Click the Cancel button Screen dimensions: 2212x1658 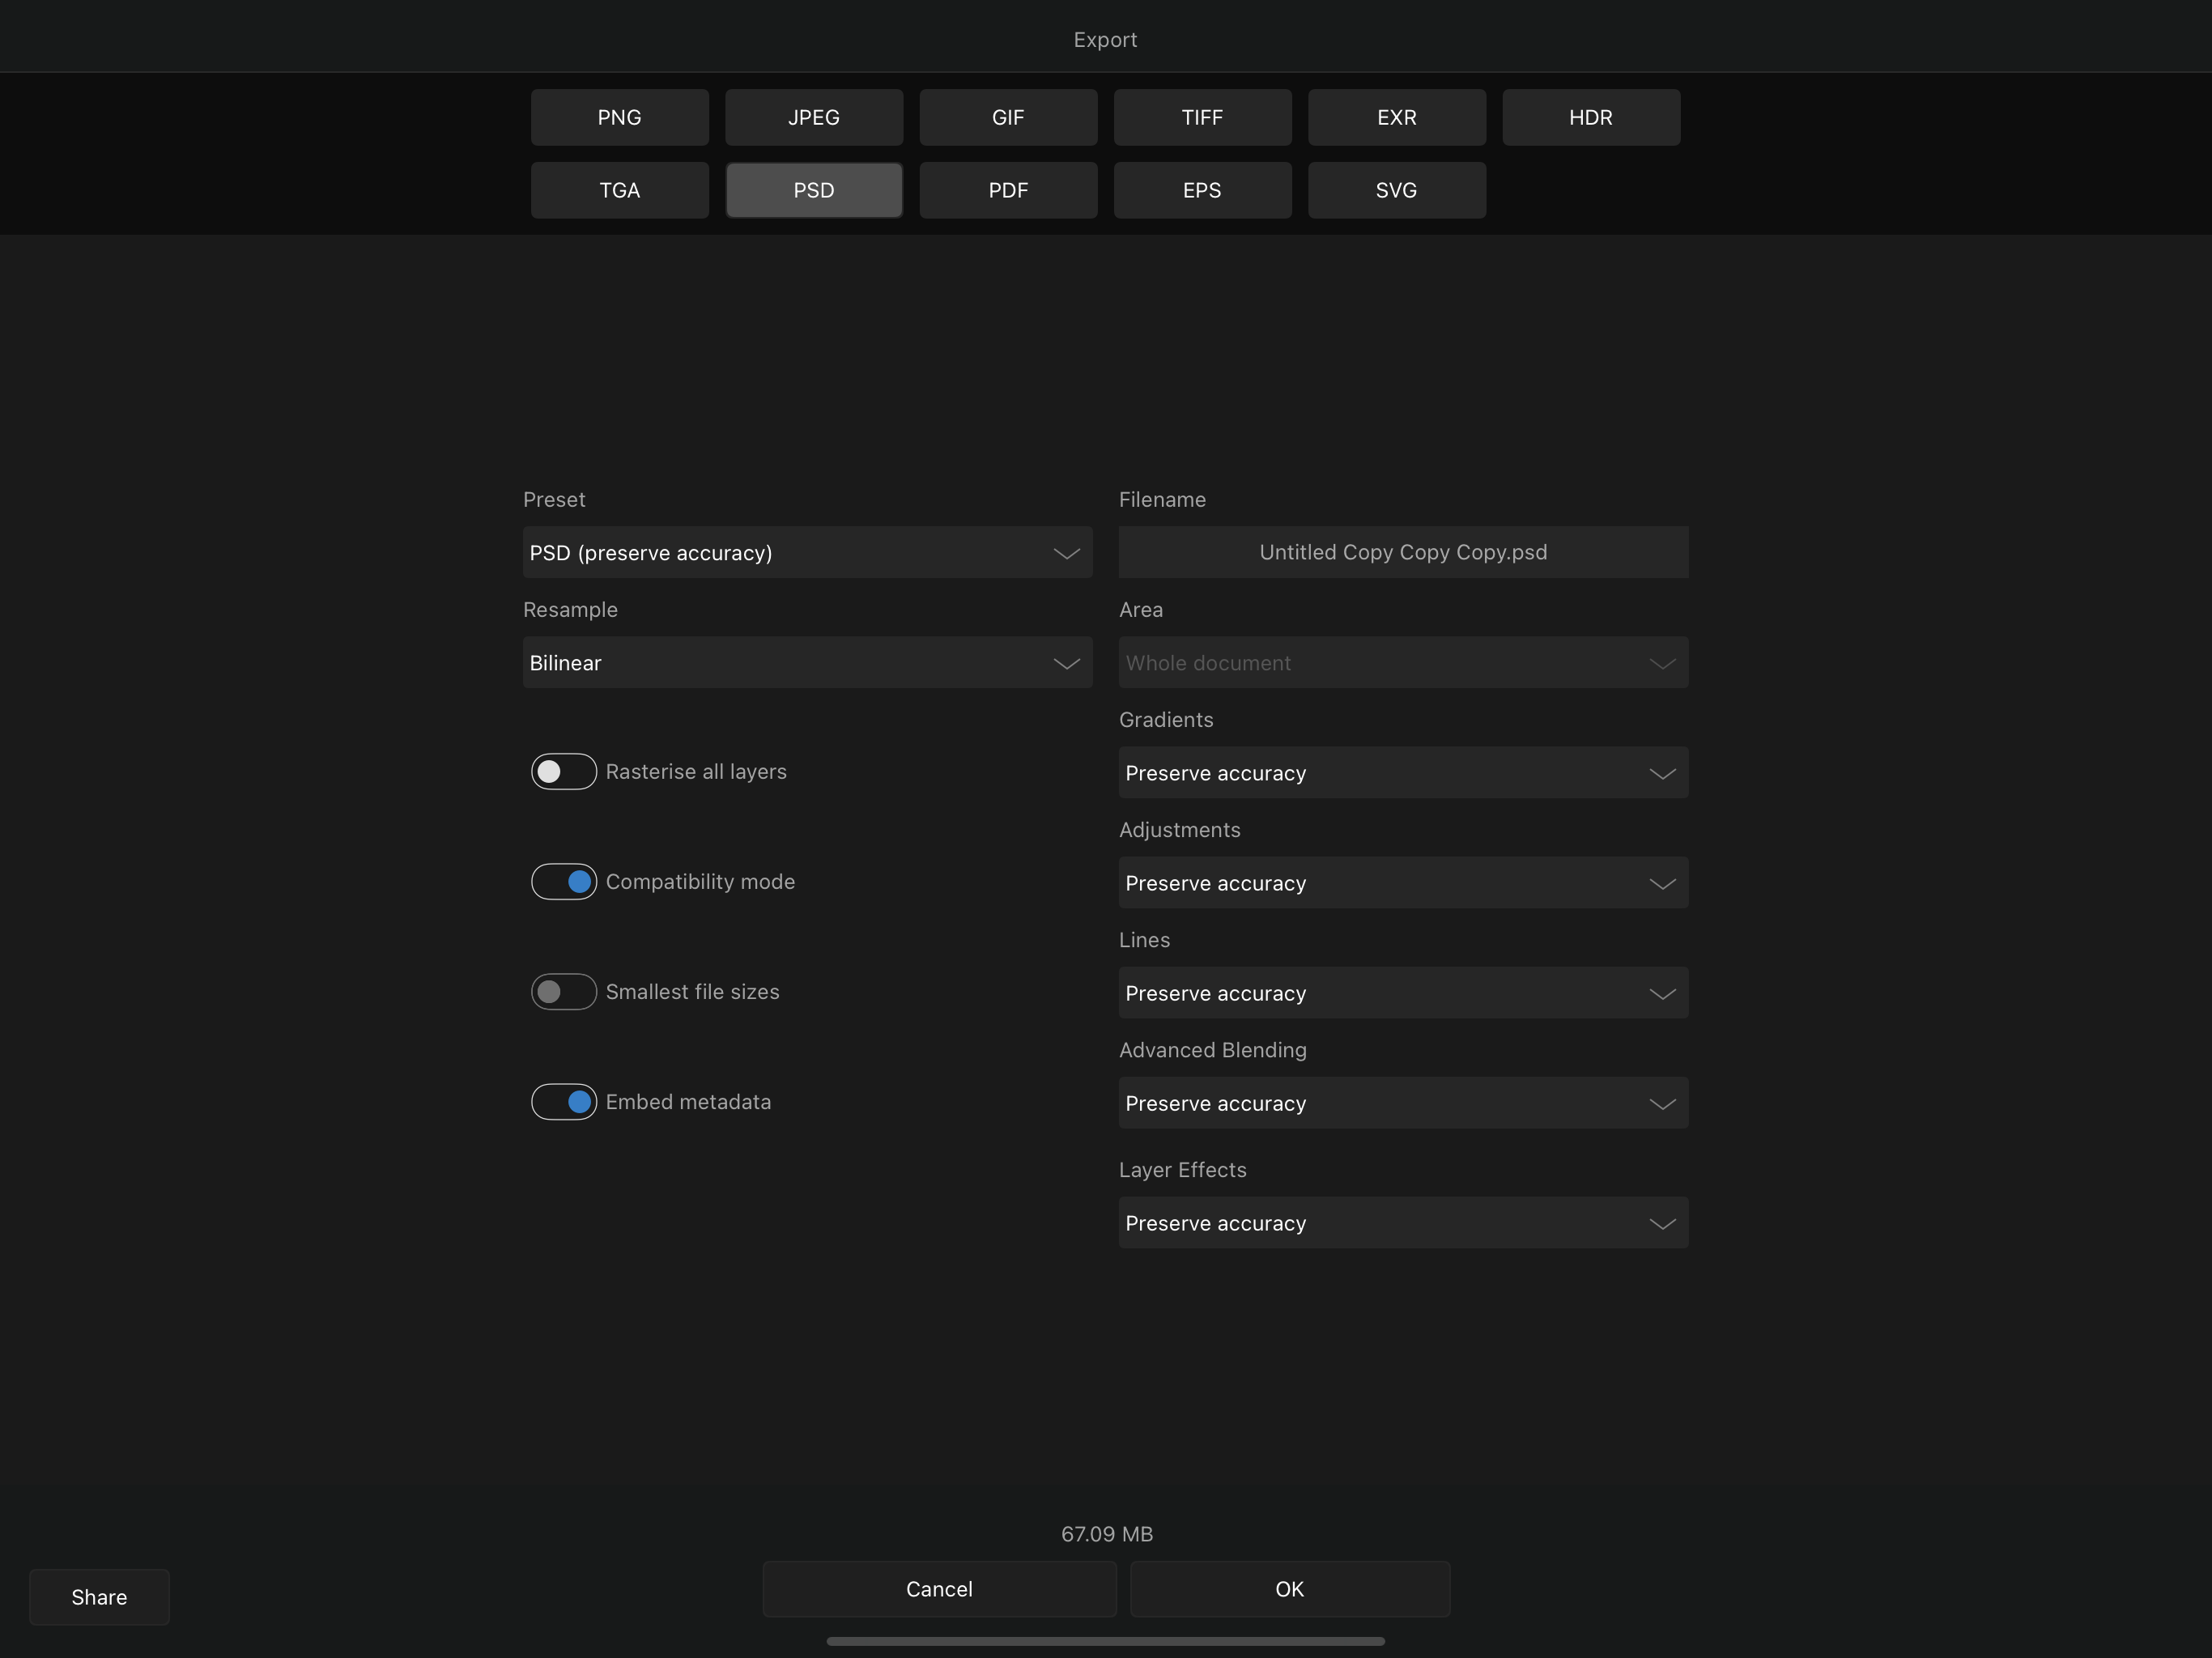click(939, 1589)
